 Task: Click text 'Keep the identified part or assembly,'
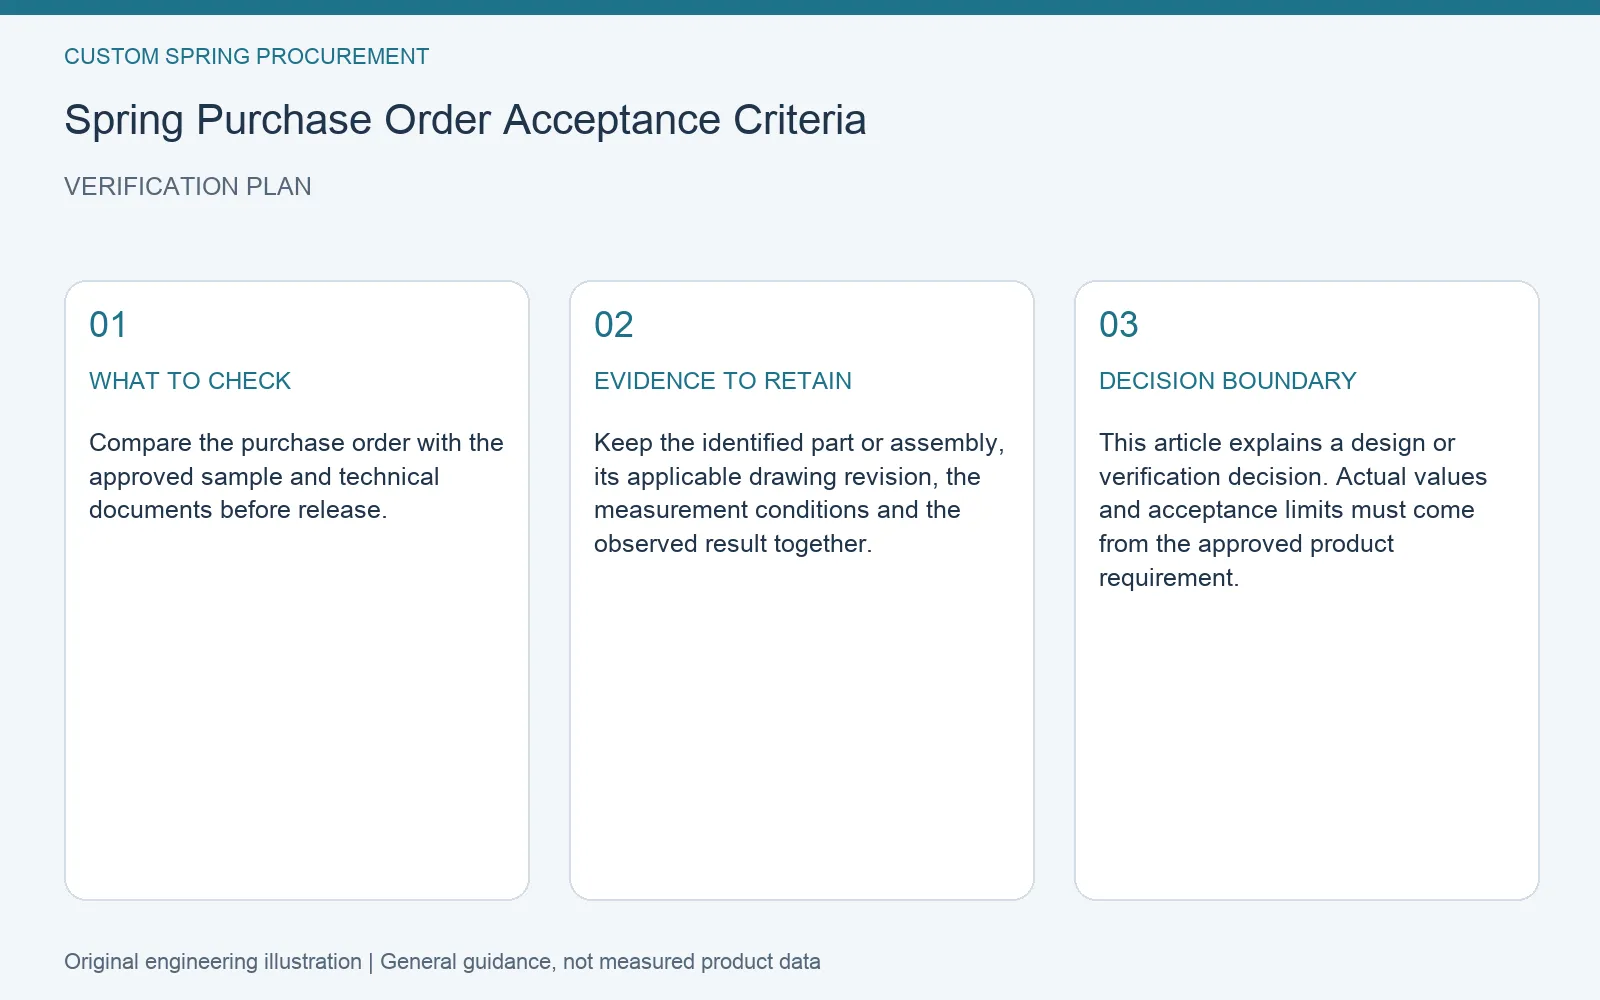(799, 443)
